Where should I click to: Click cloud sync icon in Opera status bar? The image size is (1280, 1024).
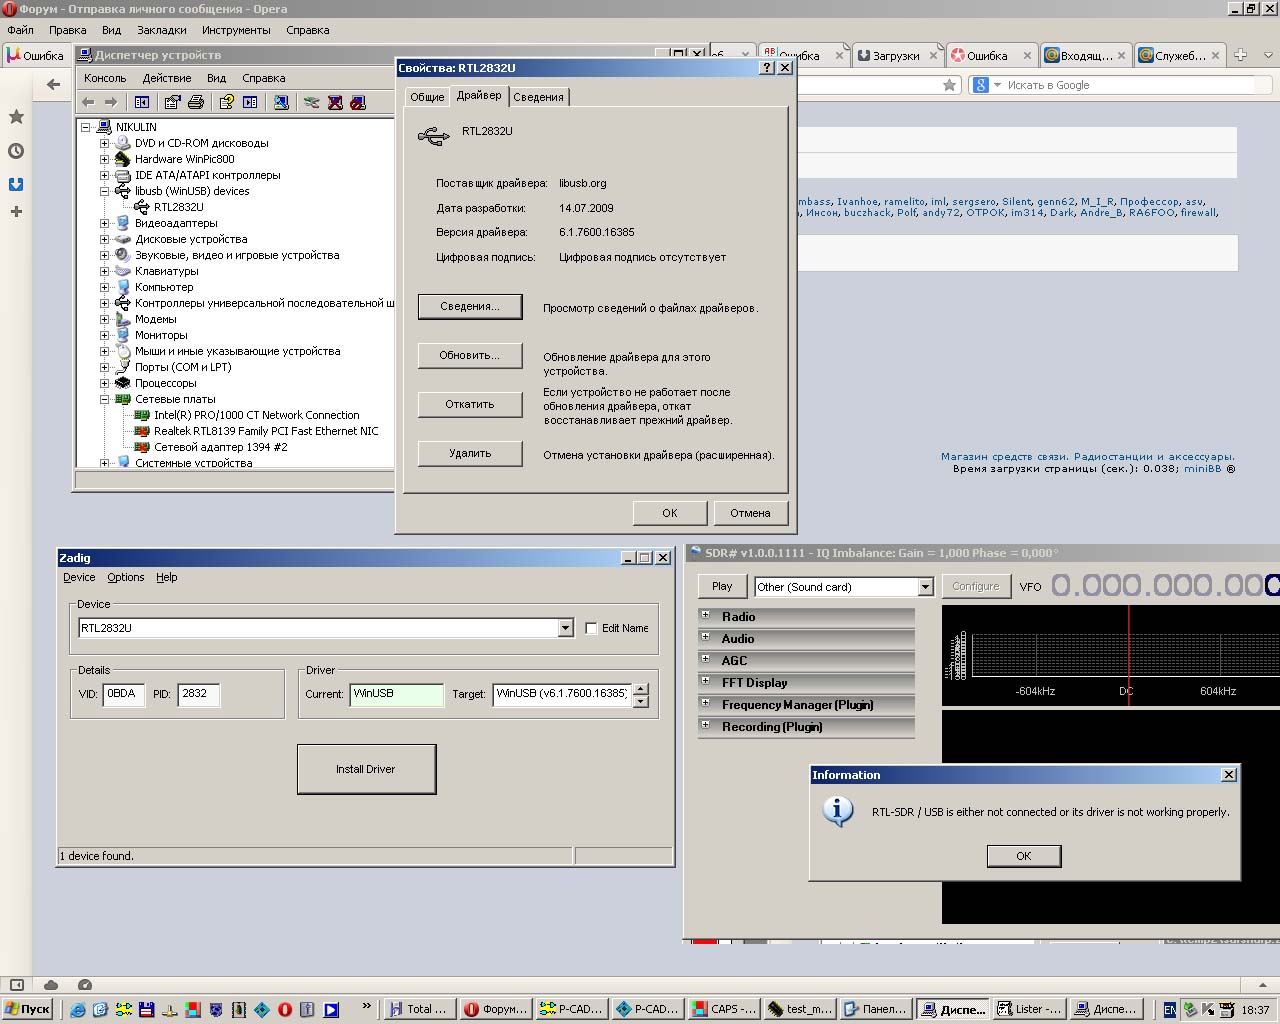(x=51, y=985)
